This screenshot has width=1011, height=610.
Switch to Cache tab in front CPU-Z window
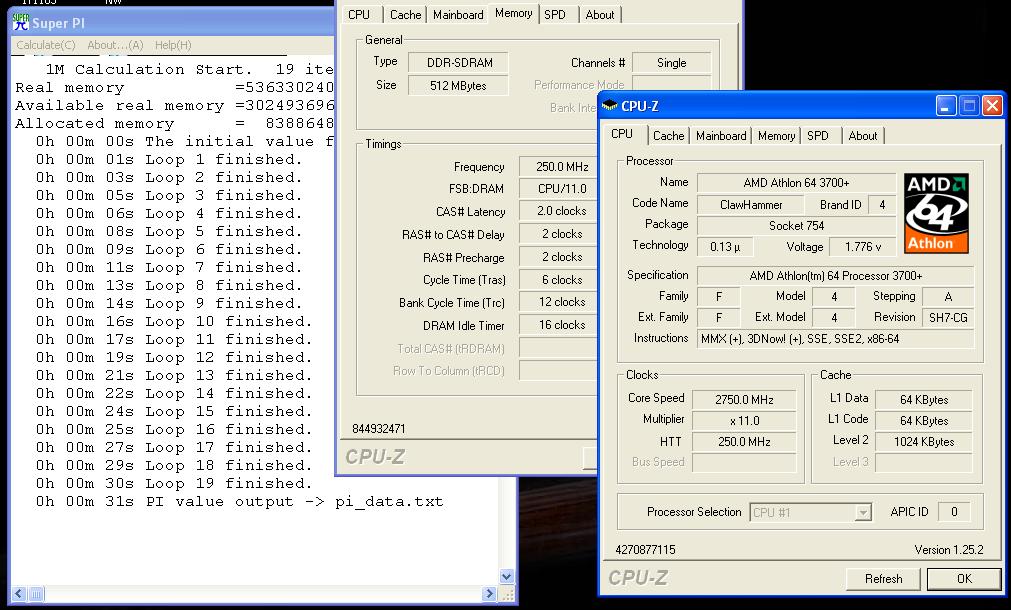668,135
